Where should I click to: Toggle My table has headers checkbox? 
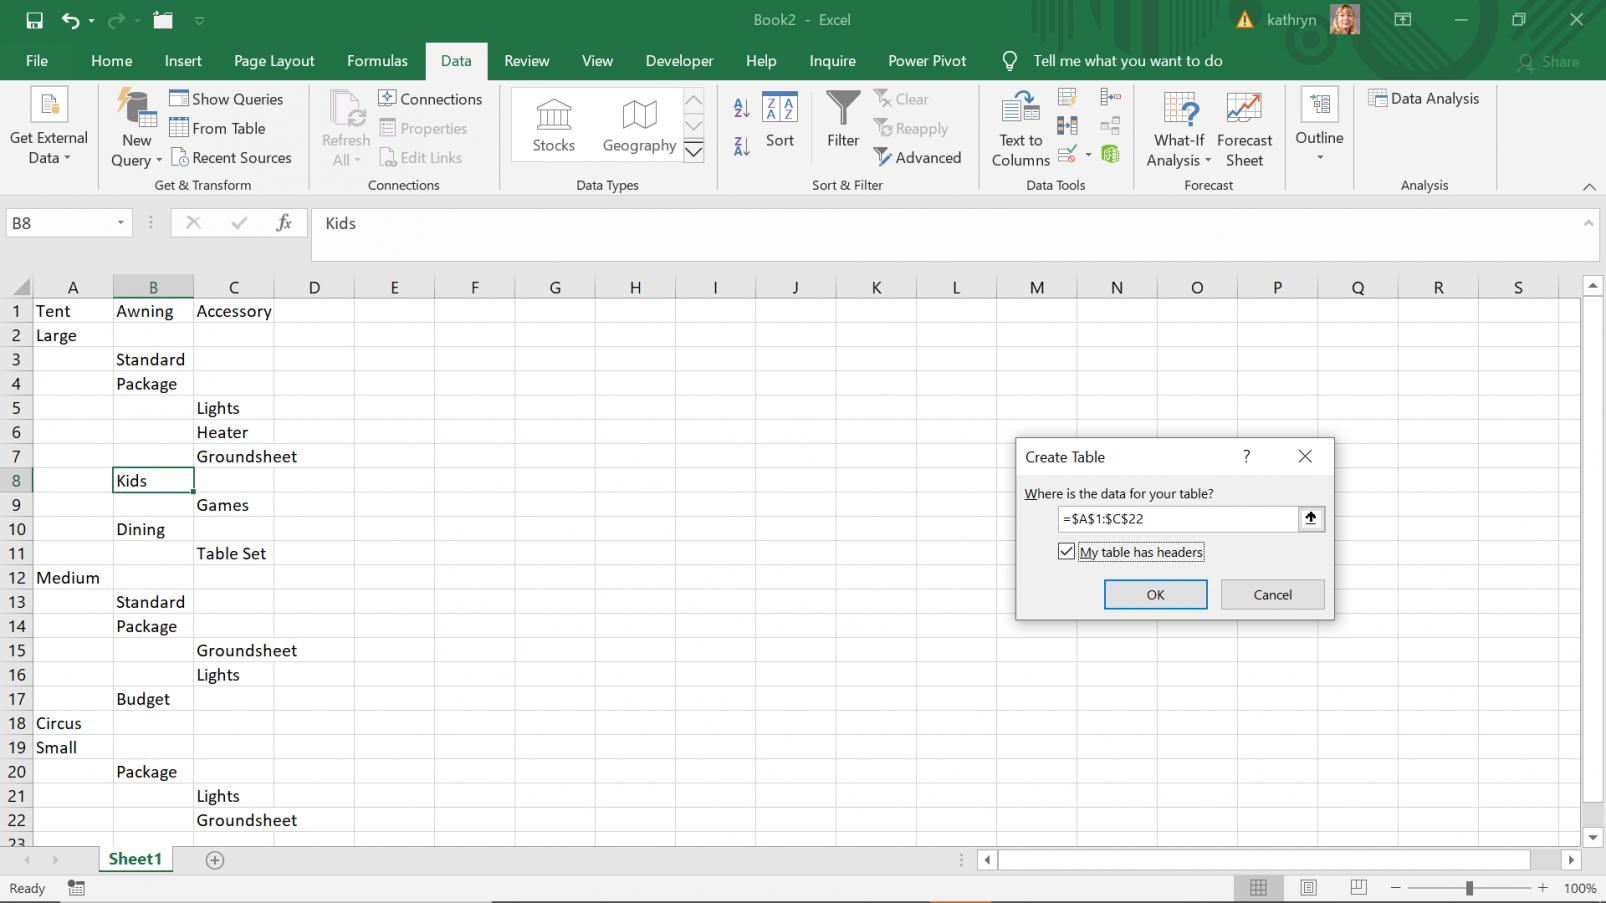click(x=1066, y=551)
